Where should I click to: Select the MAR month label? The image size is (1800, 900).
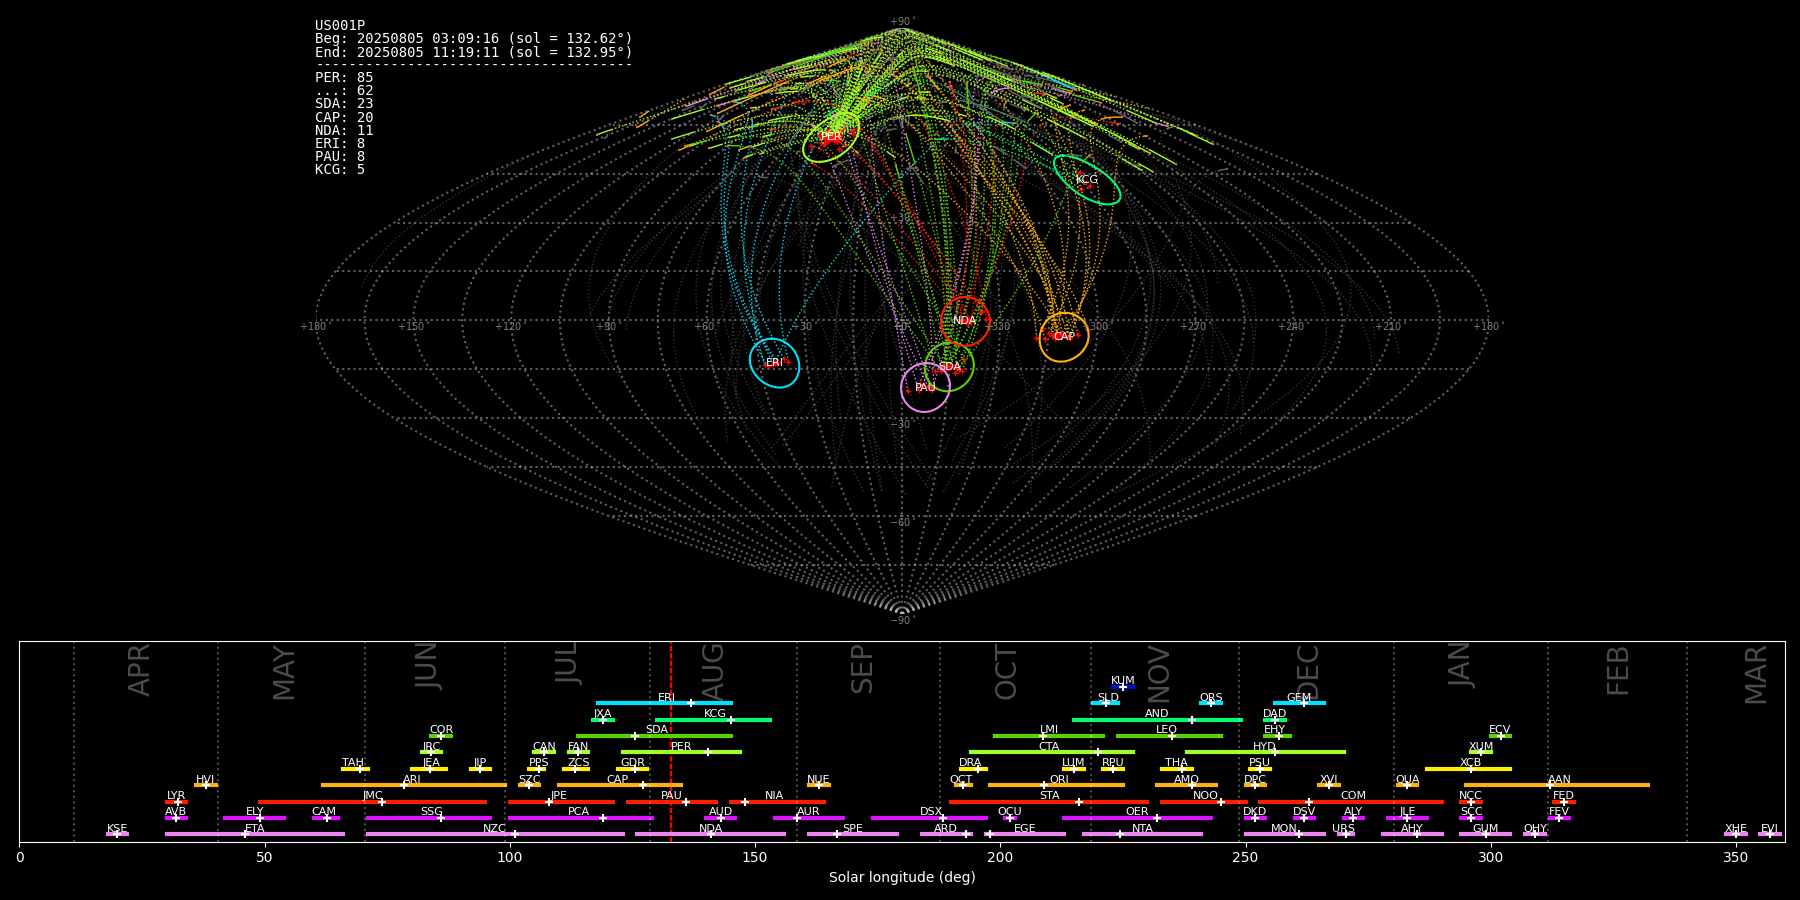coord(1756,674)
